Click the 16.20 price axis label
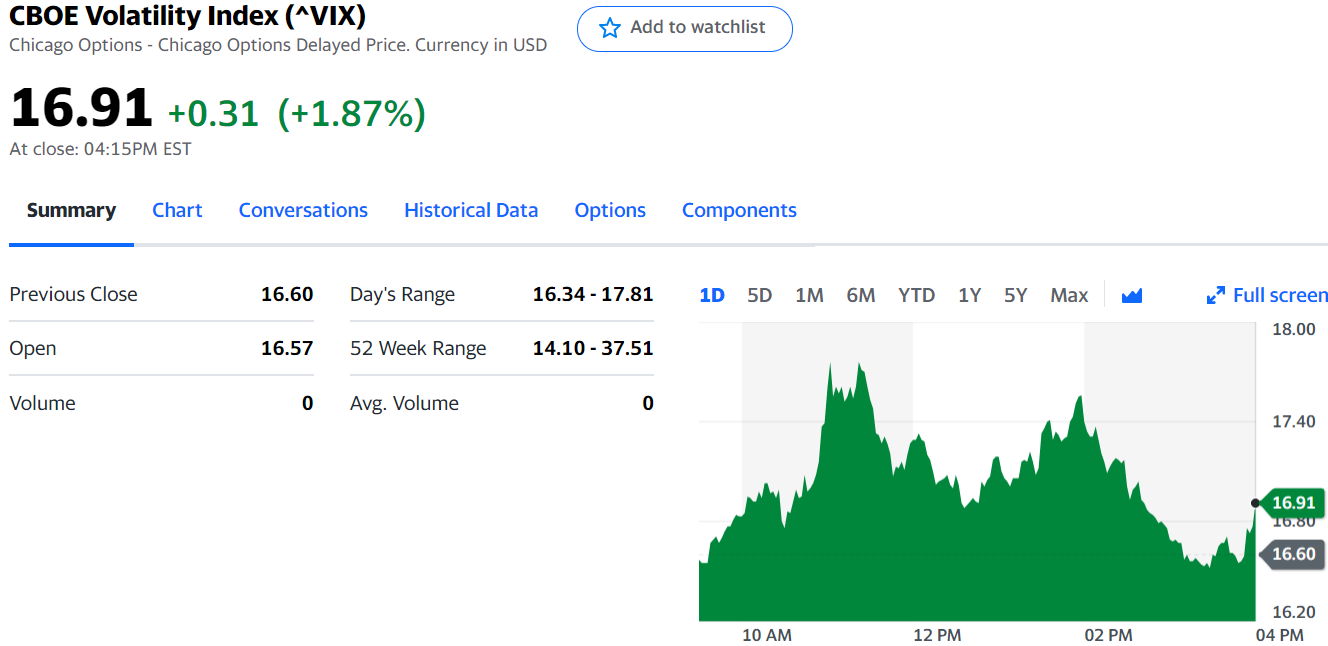The image size is (1328, 646). point(1293,612)
